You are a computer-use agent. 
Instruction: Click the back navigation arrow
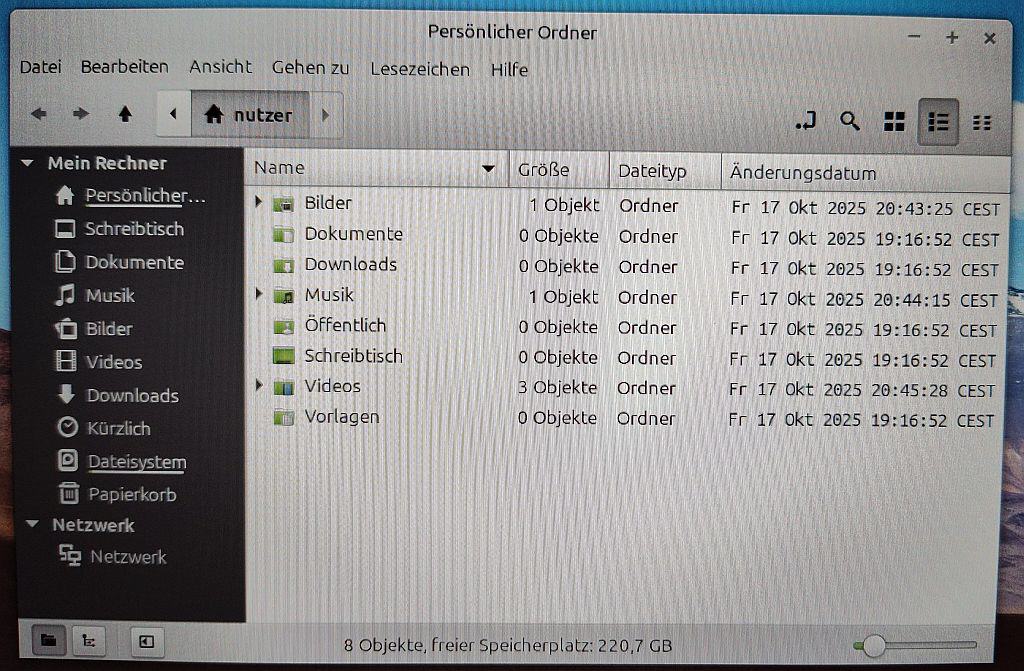click(38, 114)
